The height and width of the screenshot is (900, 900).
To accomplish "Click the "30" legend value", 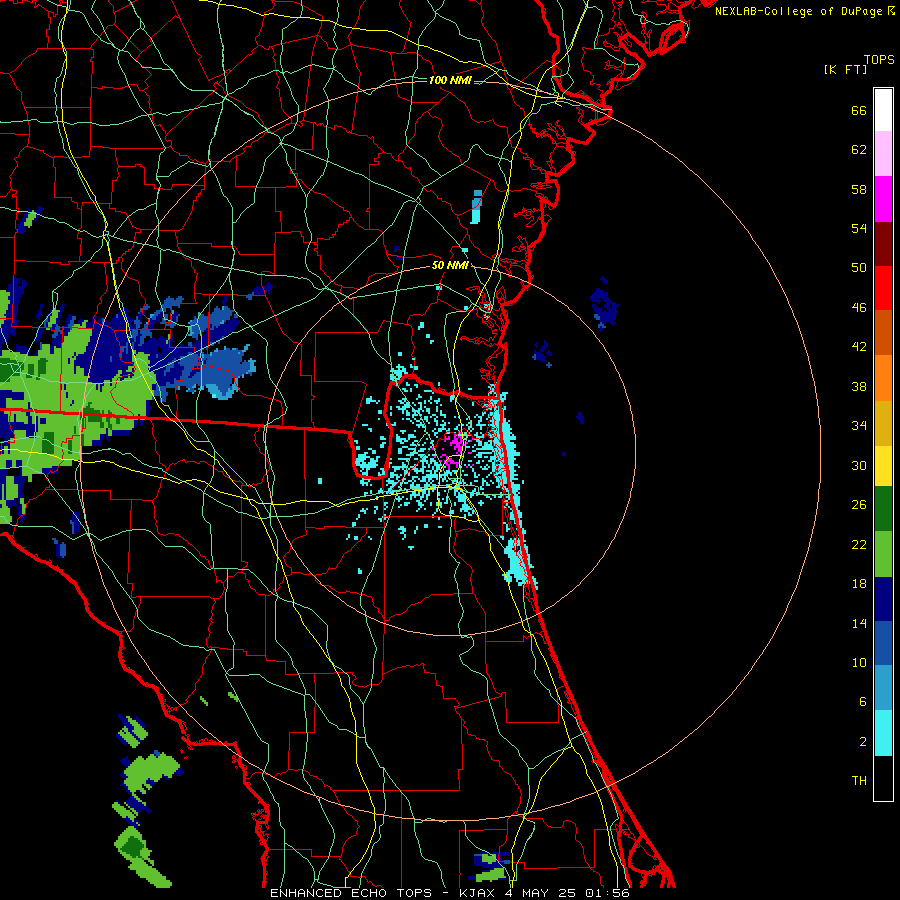I will (859, 465).
